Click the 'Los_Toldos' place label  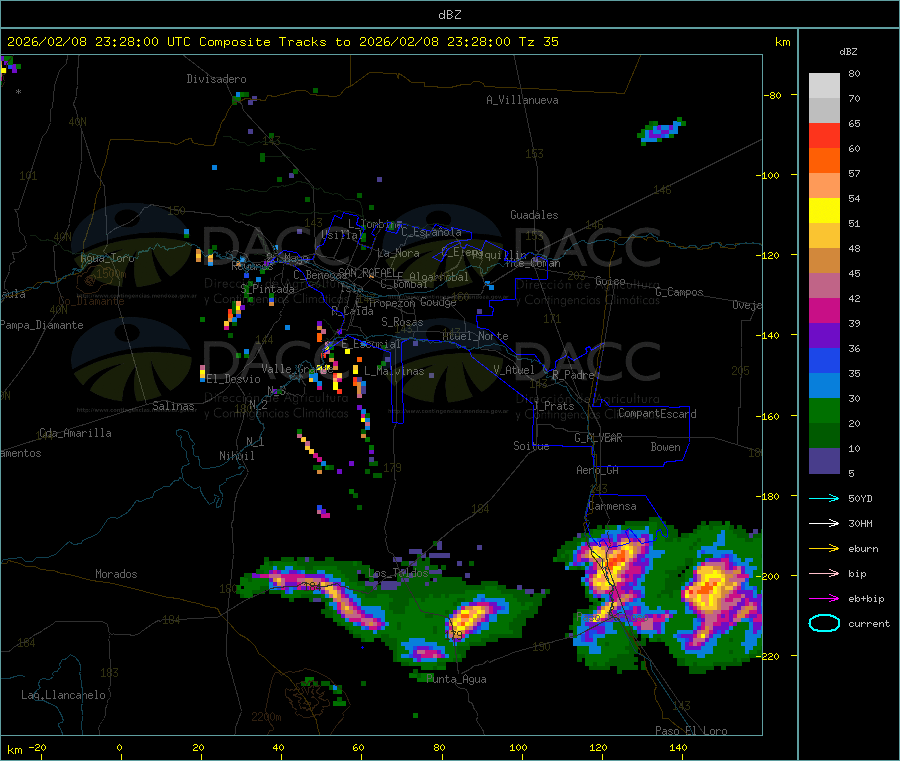click(x=397, y=573)
